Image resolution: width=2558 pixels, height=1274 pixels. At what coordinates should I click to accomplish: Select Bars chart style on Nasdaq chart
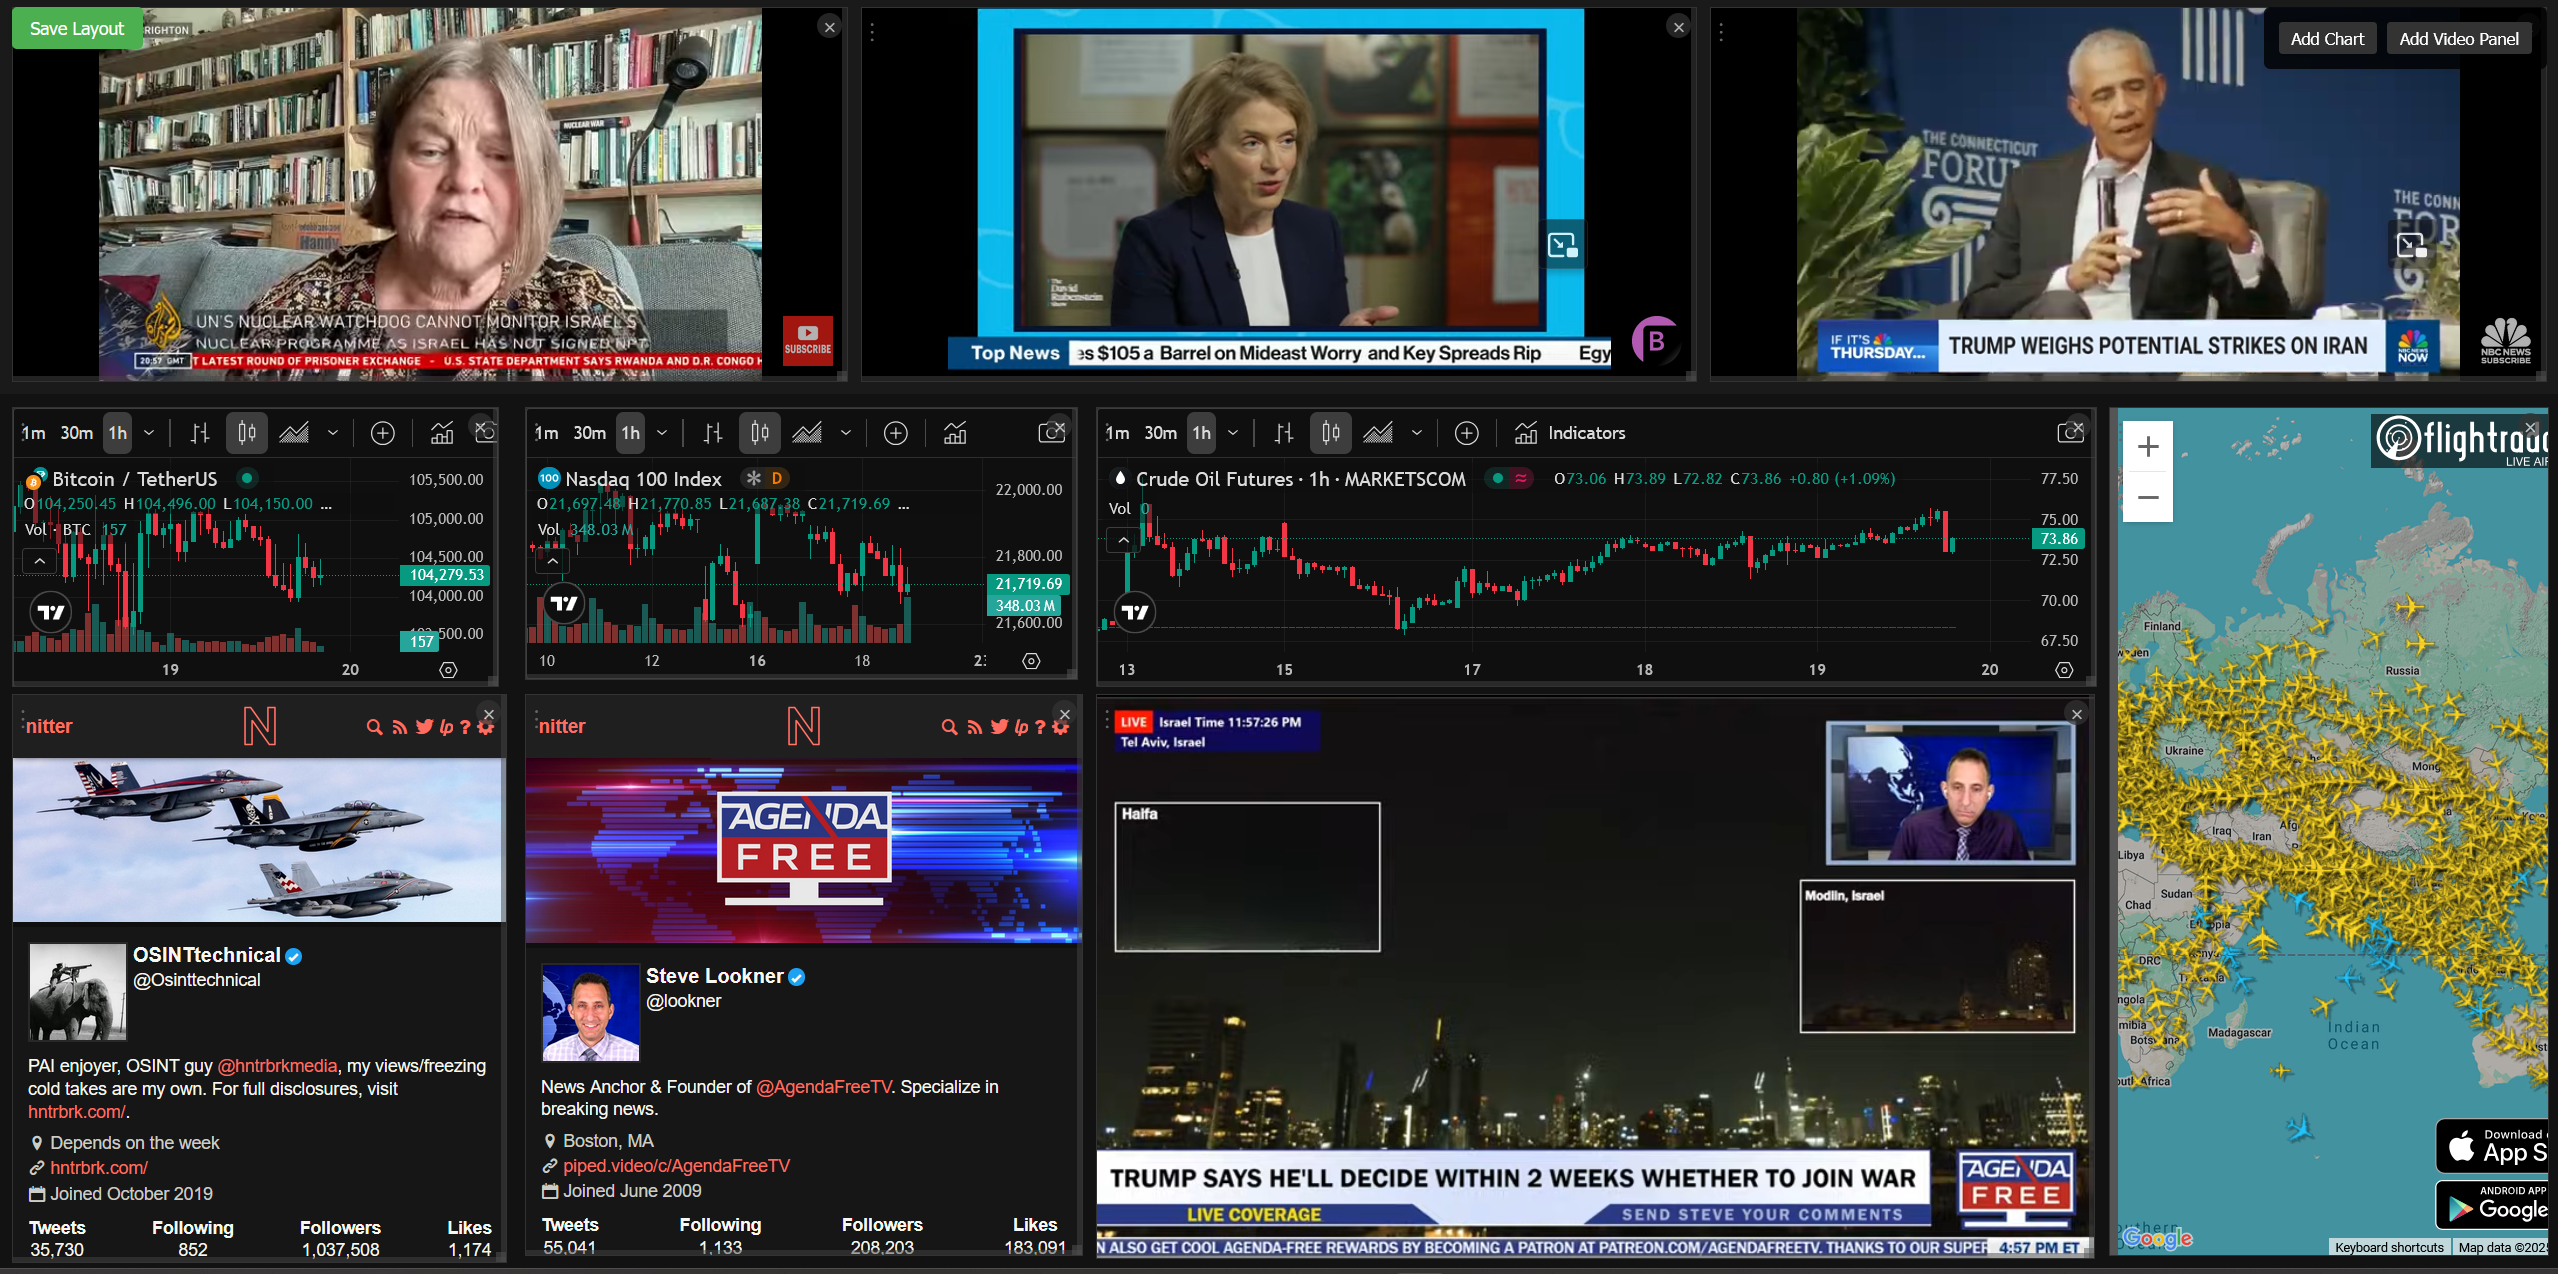713,433
